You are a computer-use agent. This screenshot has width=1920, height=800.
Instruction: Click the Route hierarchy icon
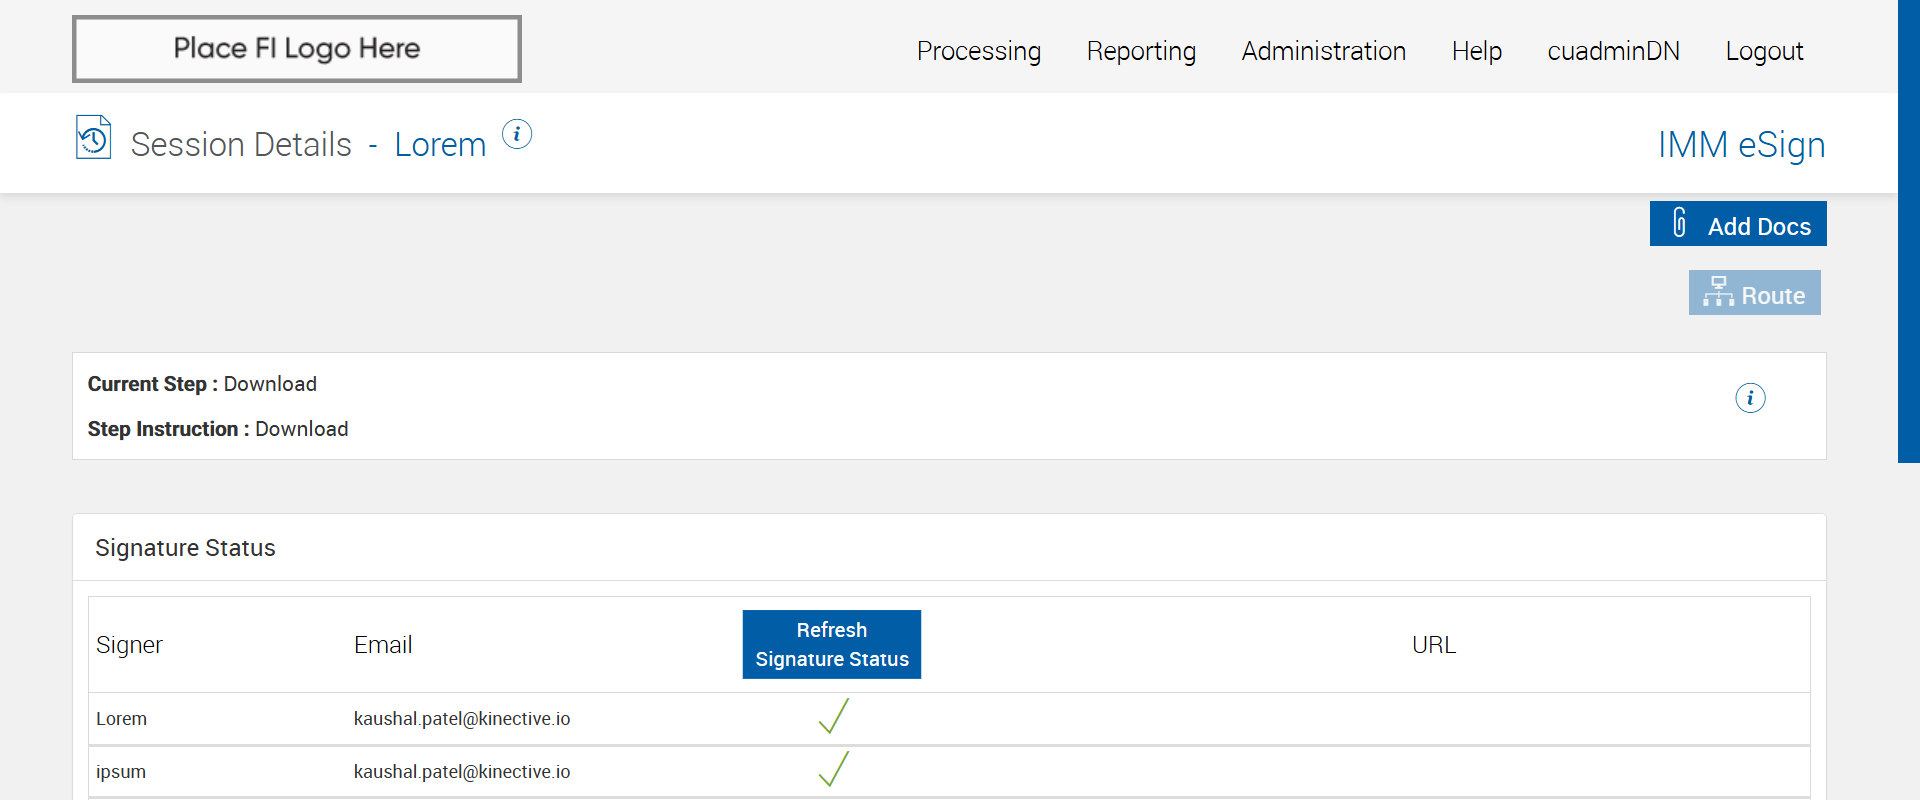pos(1718,292)
